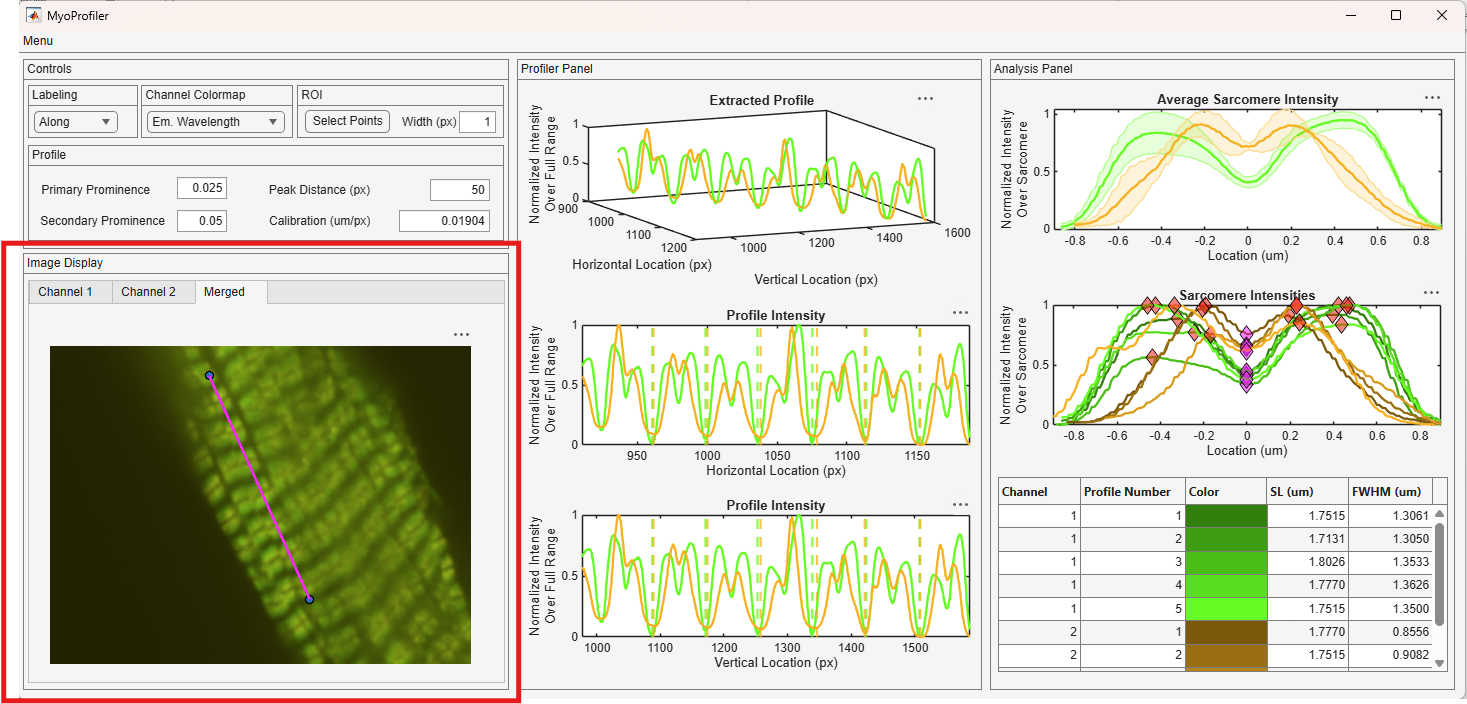The image size is (1467, 704).
Task: Open the Sarcomere Intensities plot options ellipsis
Action: point(1432,294)
